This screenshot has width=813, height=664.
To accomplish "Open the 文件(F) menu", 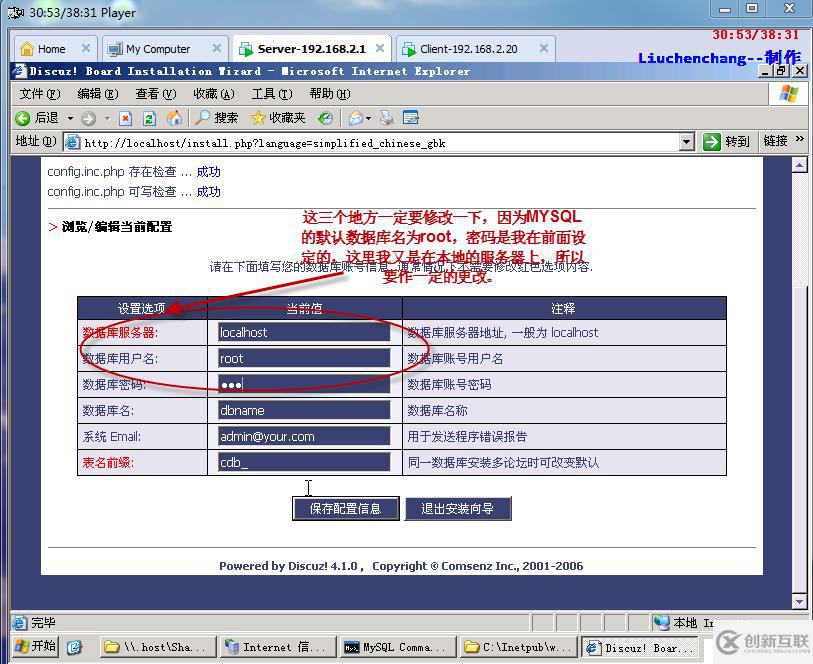I will pos(40,94).
